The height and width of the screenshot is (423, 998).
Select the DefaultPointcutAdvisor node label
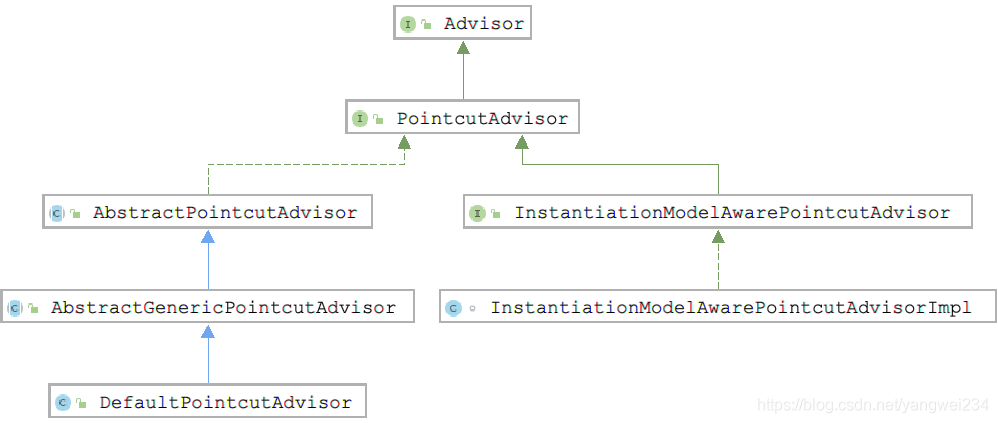tap(225, 403)
